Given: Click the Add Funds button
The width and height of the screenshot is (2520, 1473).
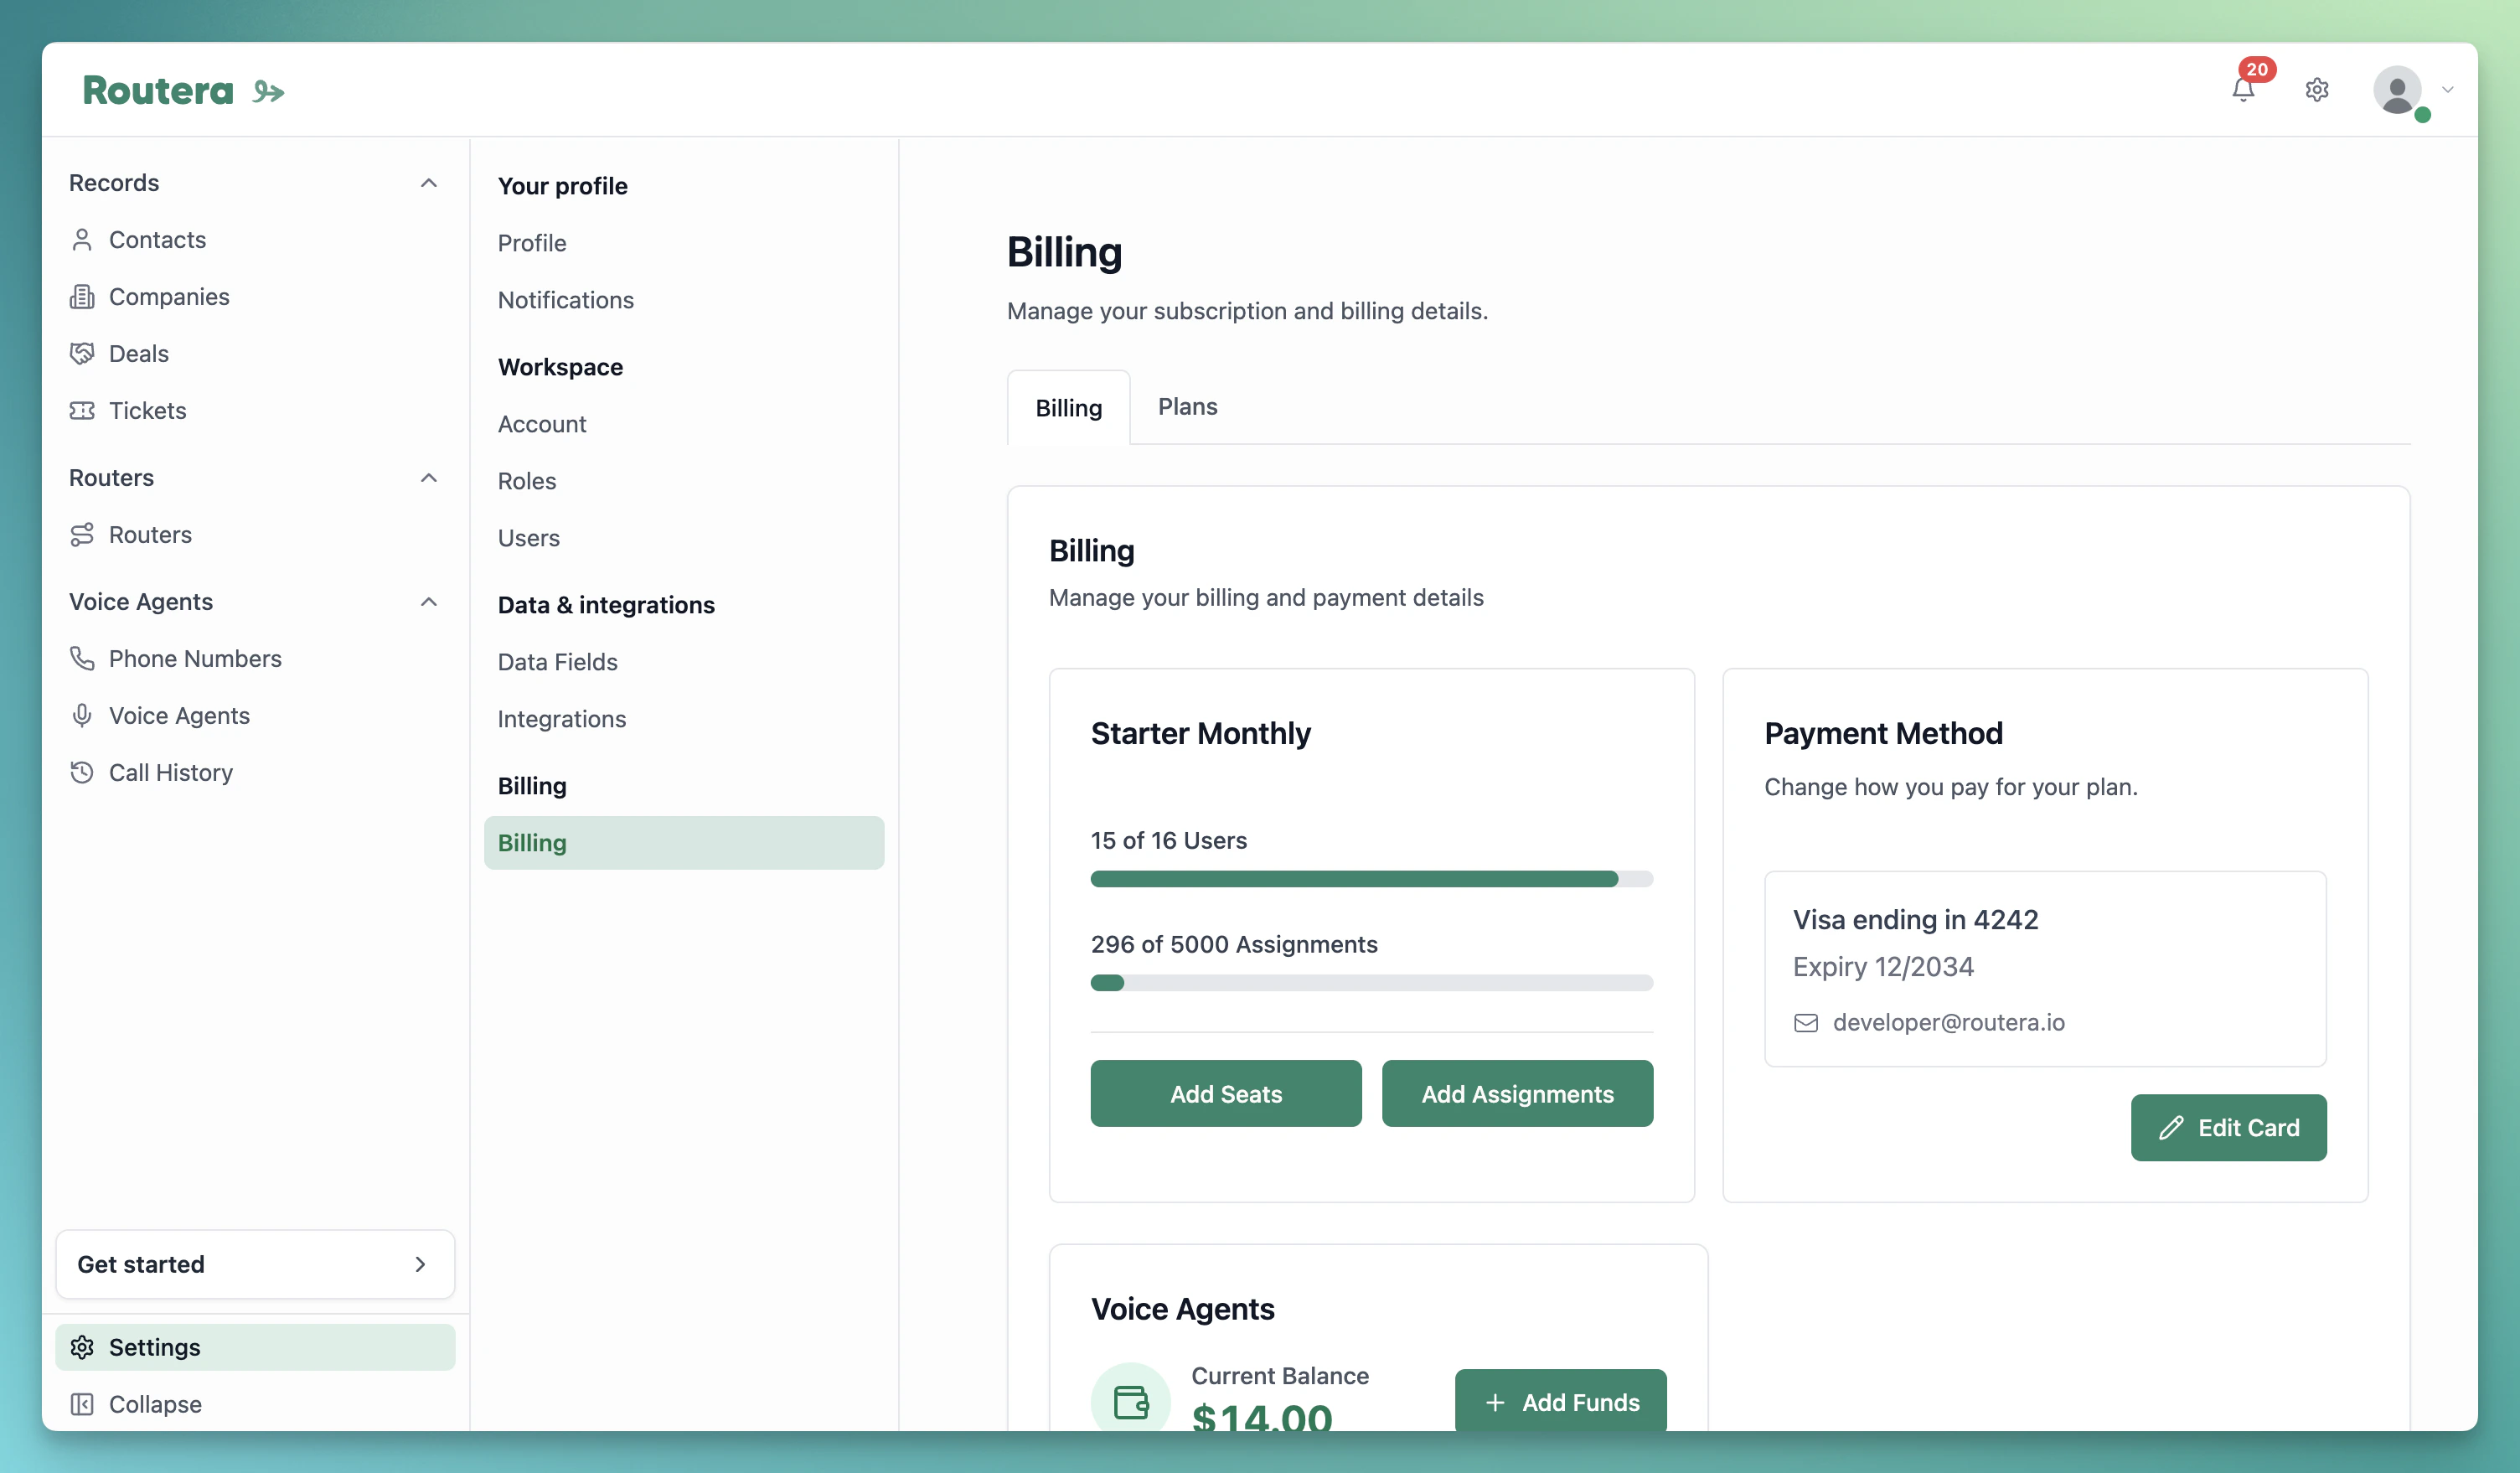Looking at the screenshot, I should coord(1560,1402).
